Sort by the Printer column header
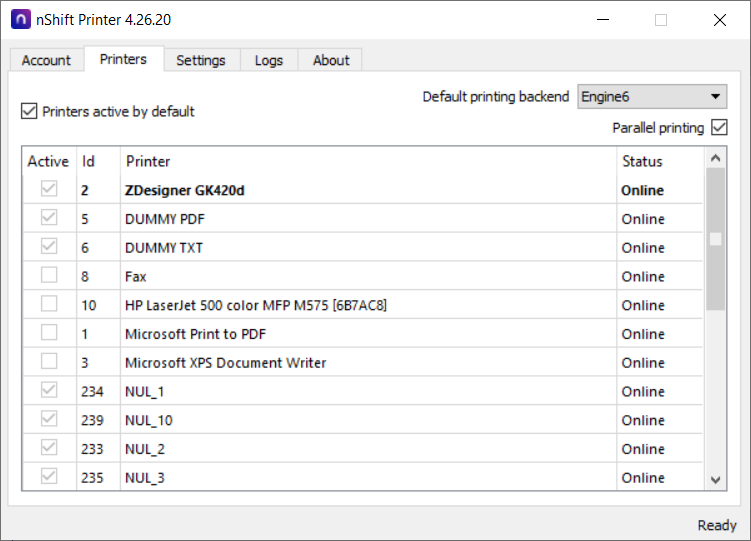Screen dimensions: 751x541 368,161
